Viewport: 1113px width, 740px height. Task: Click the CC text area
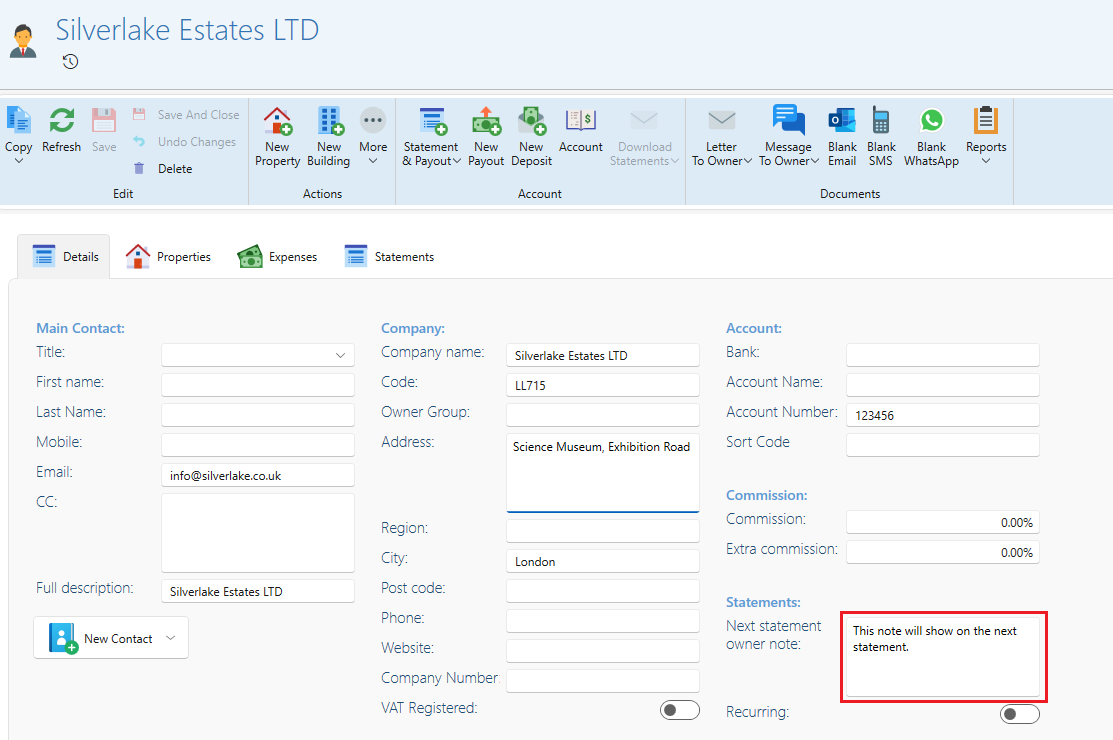click(x=258, y=533)
